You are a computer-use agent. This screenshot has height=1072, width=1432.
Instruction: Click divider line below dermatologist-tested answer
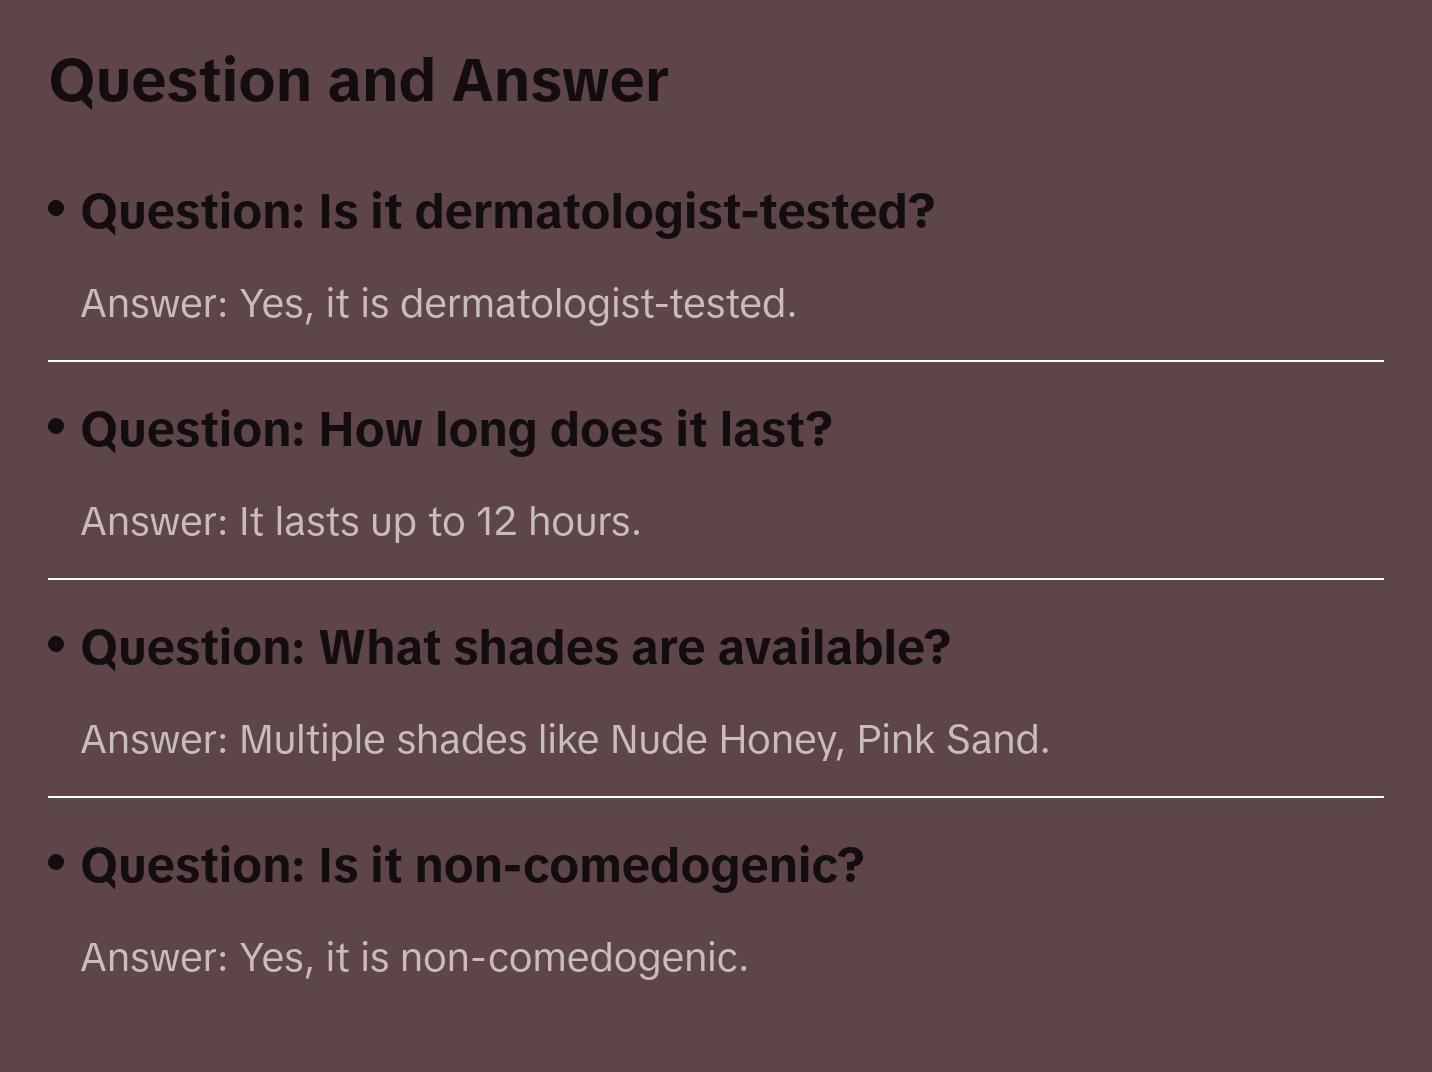pyautogui.click(x=716, y=360)
